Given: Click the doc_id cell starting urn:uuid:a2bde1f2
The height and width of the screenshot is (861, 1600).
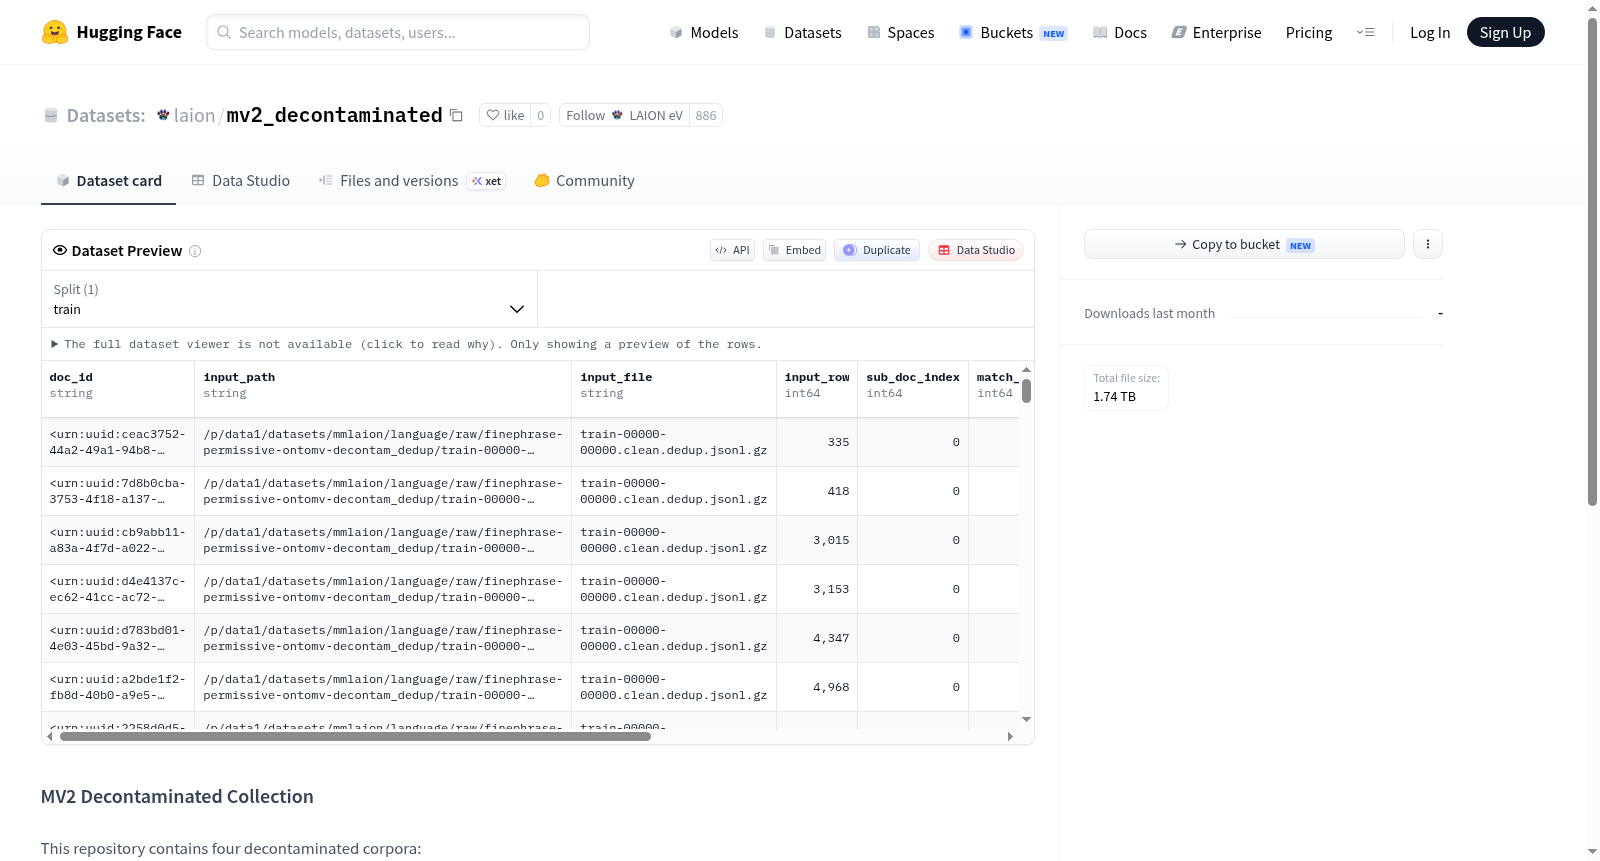Looking at the screenshot, I should pyautogui.click(x=118, y=687).
